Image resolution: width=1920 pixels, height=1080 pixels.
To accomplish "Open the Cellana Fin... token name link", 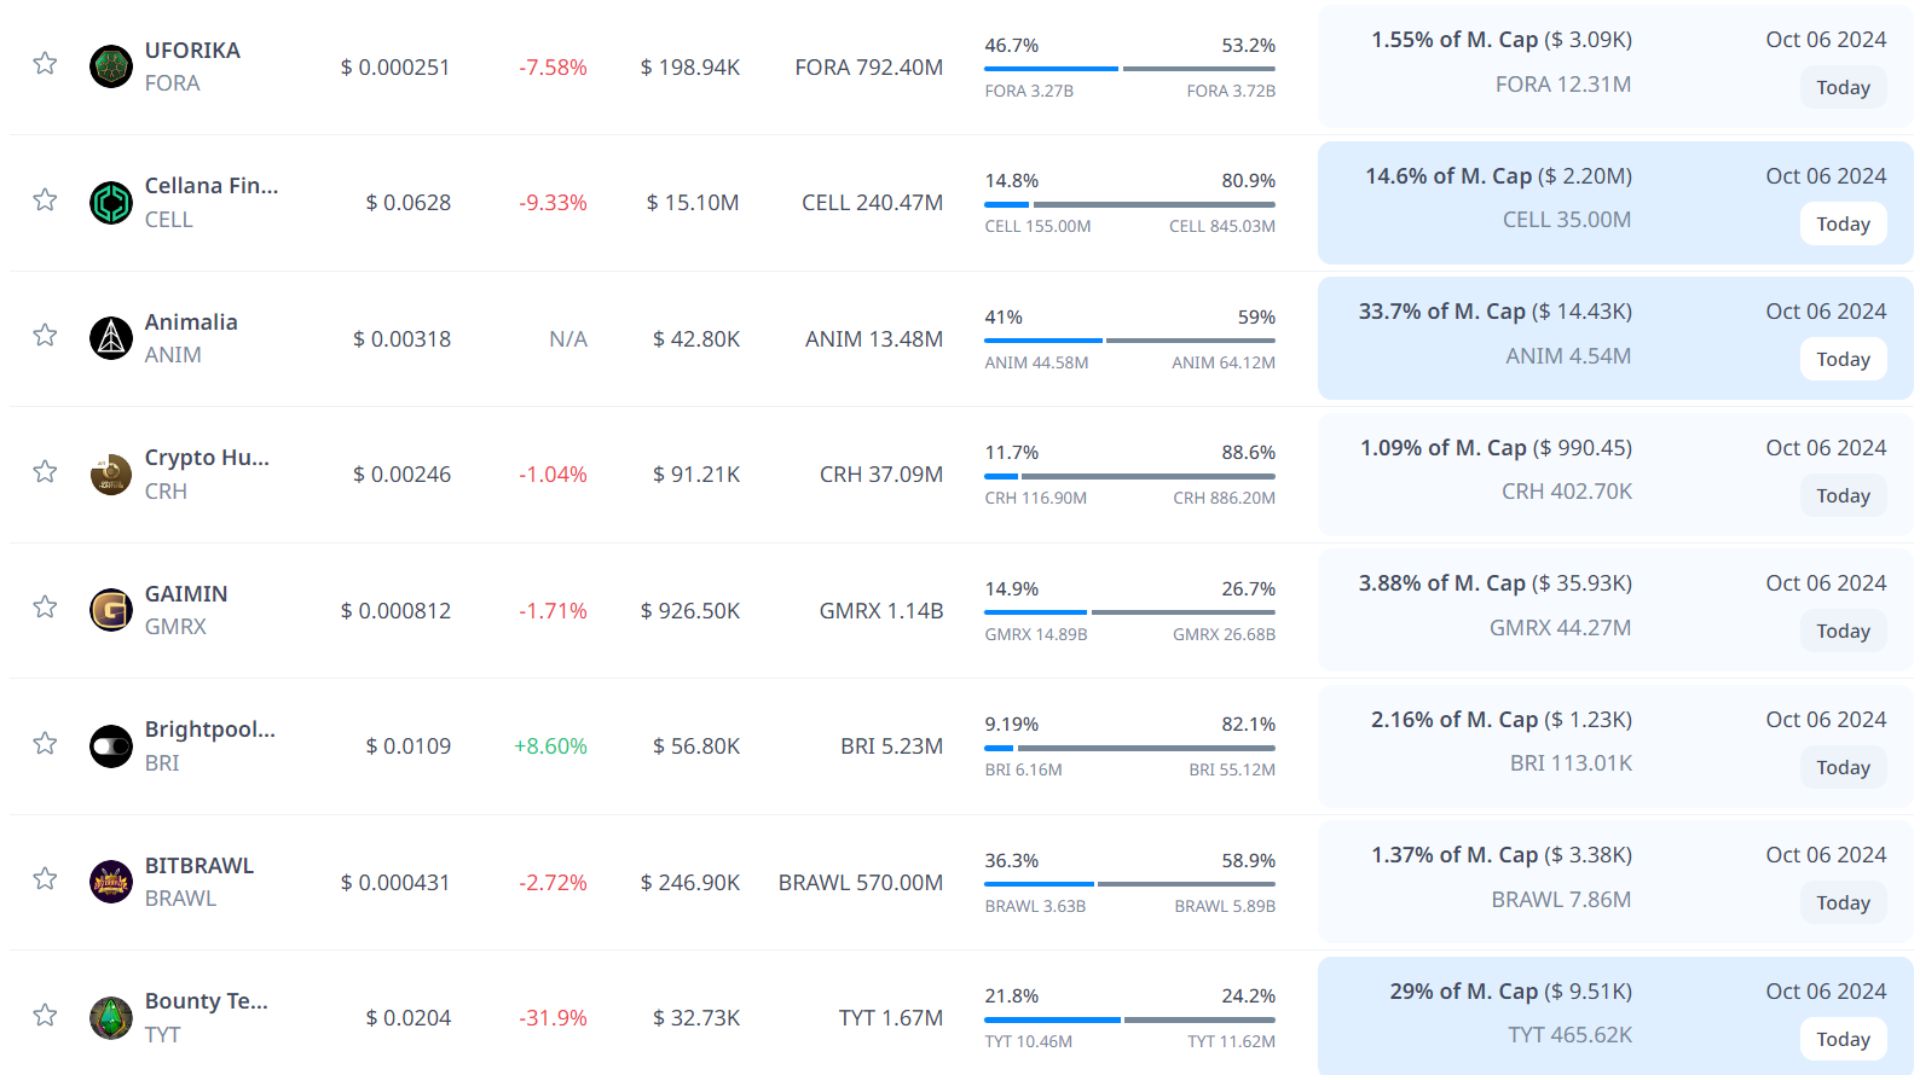I will tap(211, 186).
